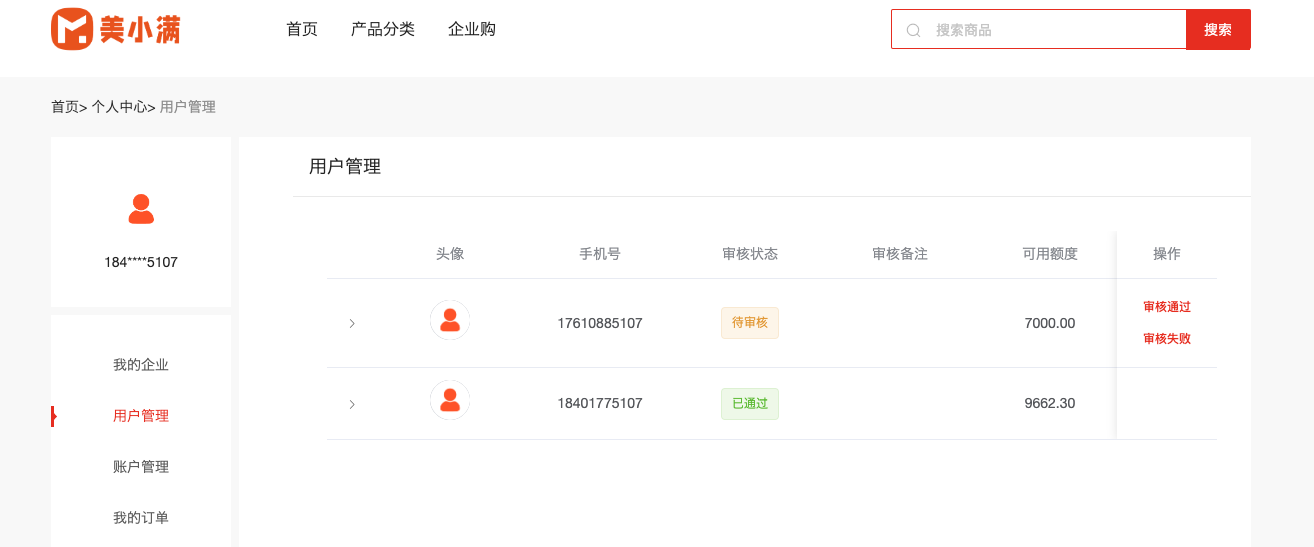The image size is (1314, 547).
Task: Click the profile avatar above 184****5107
Action: (141, 209)
